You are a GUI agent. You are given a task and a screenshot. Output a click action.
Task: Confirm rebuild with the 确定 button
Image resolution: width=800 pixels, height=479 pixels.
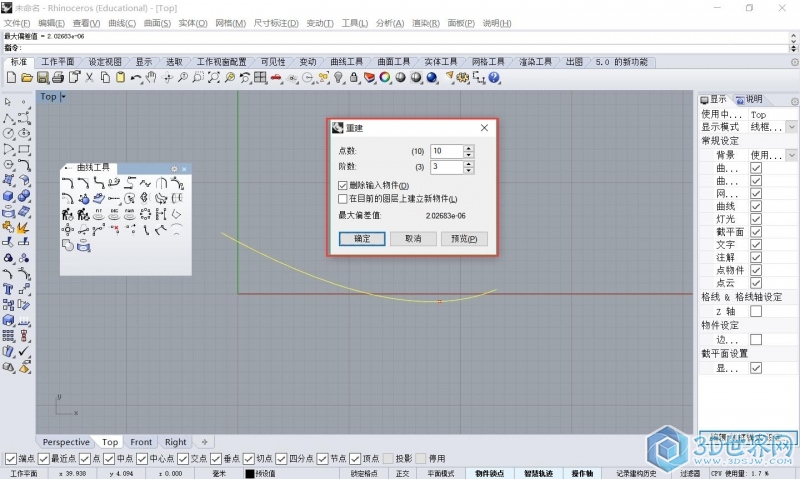tap(362, 239)
